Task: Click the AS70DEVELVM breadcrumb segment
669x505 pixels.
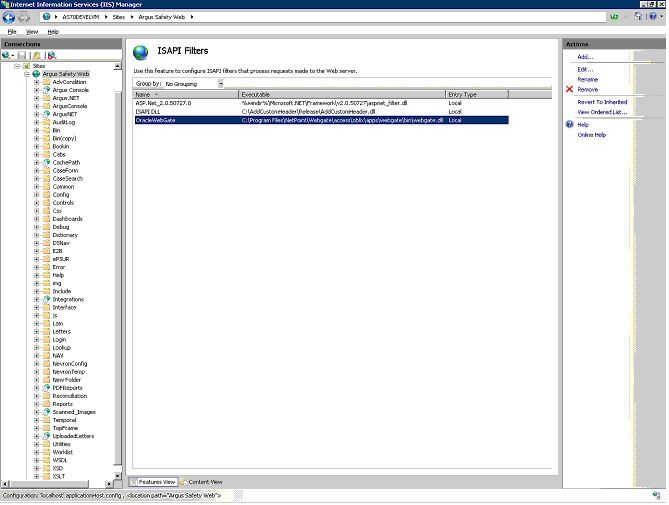Action: [81, 17]
